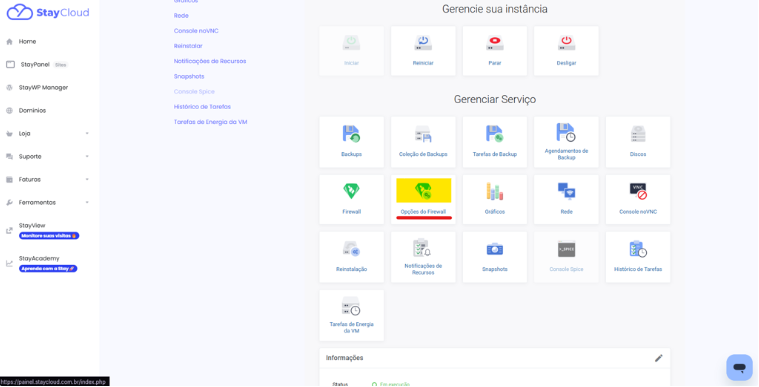Click the Domínios globe icon
759x387 pixels.
coord(9,110)
